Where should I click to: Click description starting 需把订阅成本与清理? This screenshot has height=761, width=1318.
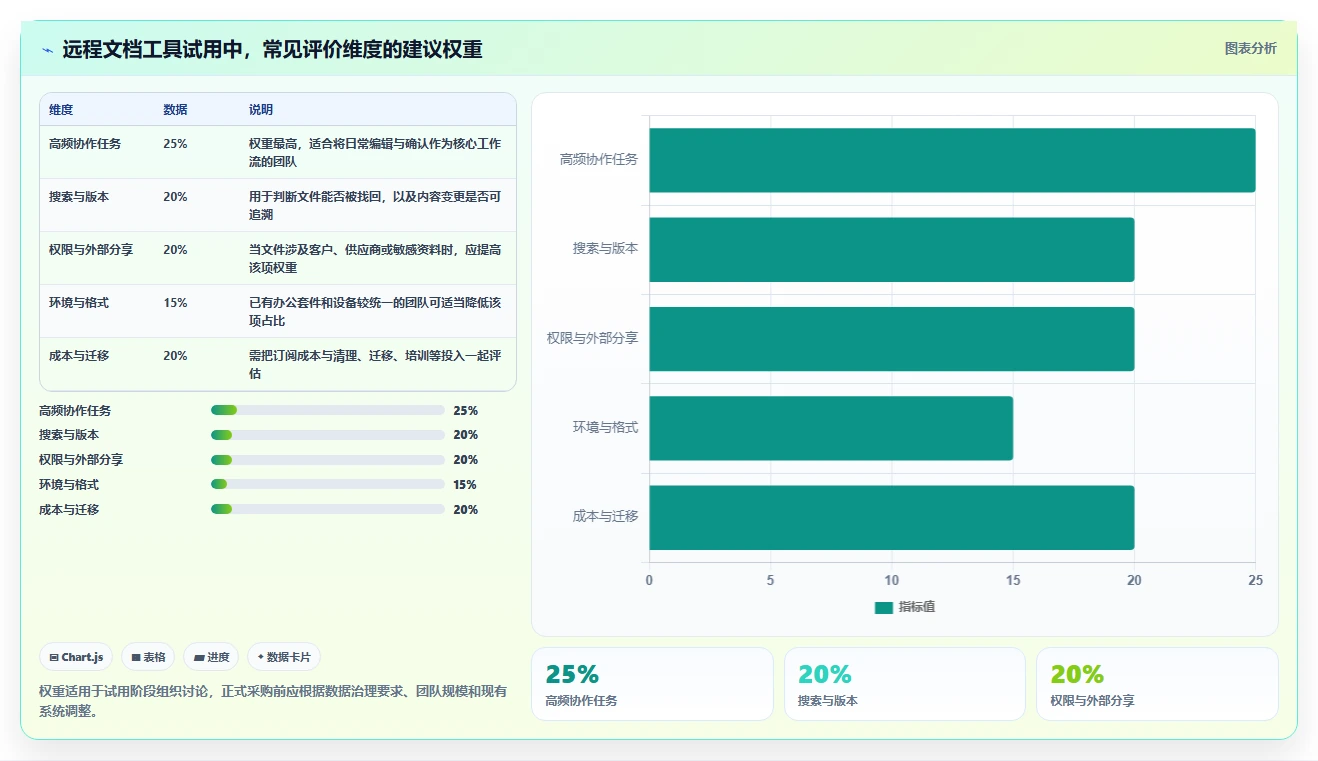tap(375, 365)
